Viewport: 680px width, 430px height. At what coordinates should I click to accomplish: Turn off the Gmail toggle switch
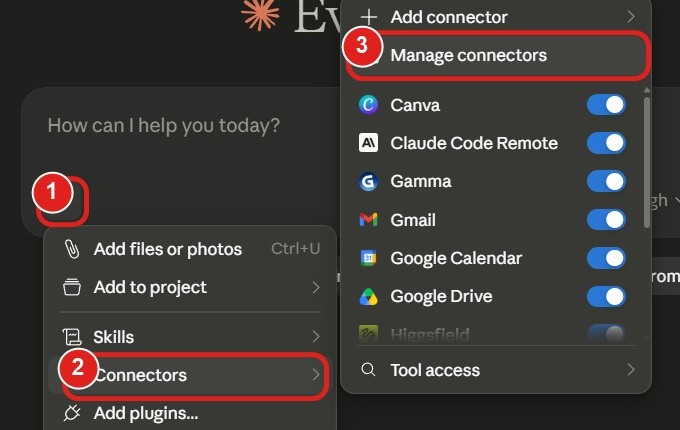click(606, 220)
